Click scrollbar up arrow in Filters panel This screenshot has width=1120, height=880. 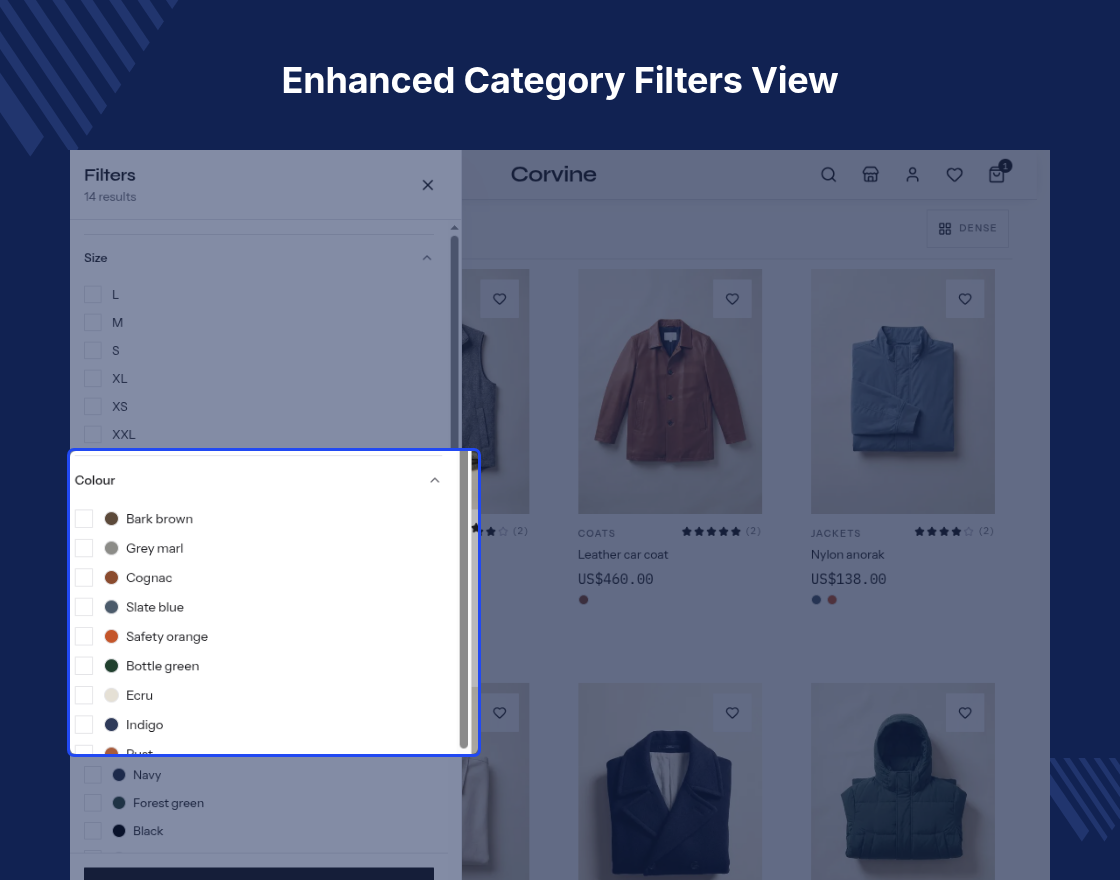tap(454, 228)
